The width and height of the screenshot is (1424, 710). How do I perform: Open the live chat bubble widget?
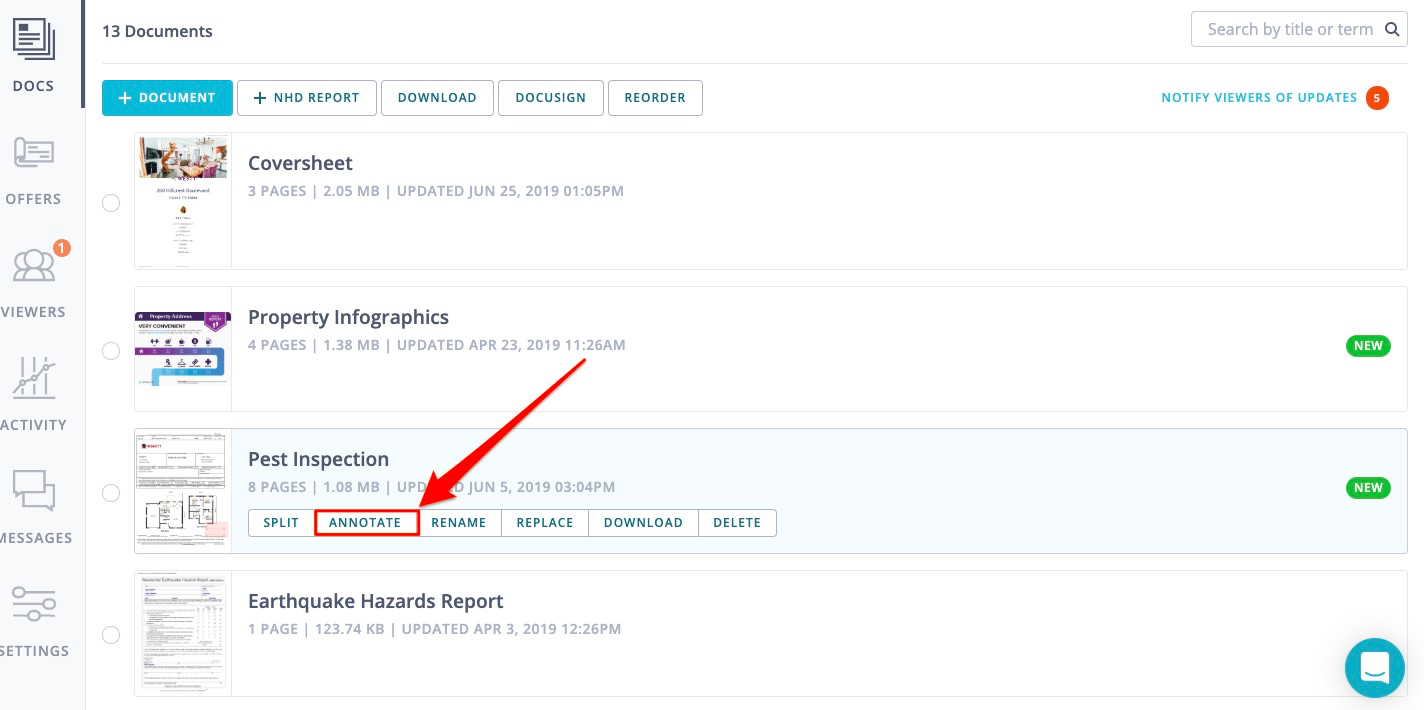tap(1375, 667)
